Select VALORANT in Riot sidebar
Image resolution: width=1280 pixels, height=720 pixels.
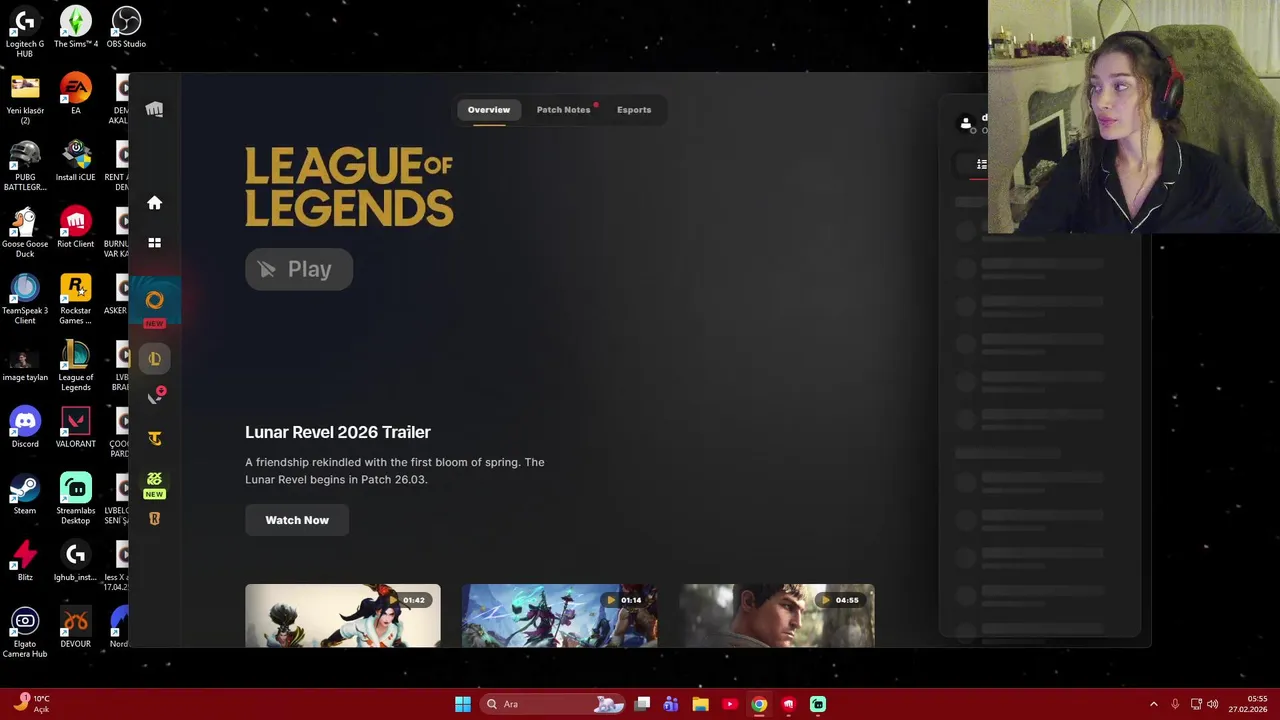click(x=154, y=397)
